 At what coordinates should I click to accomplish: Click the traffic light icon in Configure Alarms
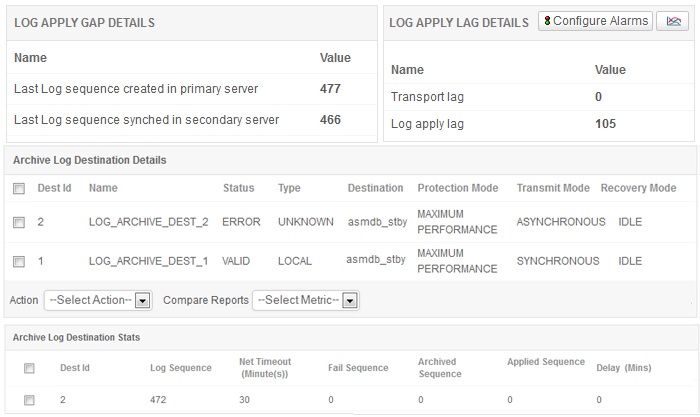click(547, 21)
